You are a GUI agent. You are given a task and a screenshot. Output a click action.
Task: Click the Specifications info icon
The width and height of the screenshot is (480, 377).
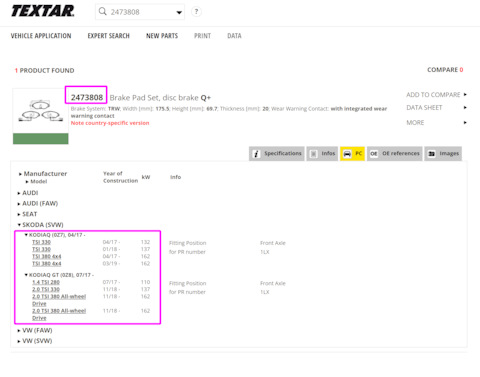click(x=256, y=154)
